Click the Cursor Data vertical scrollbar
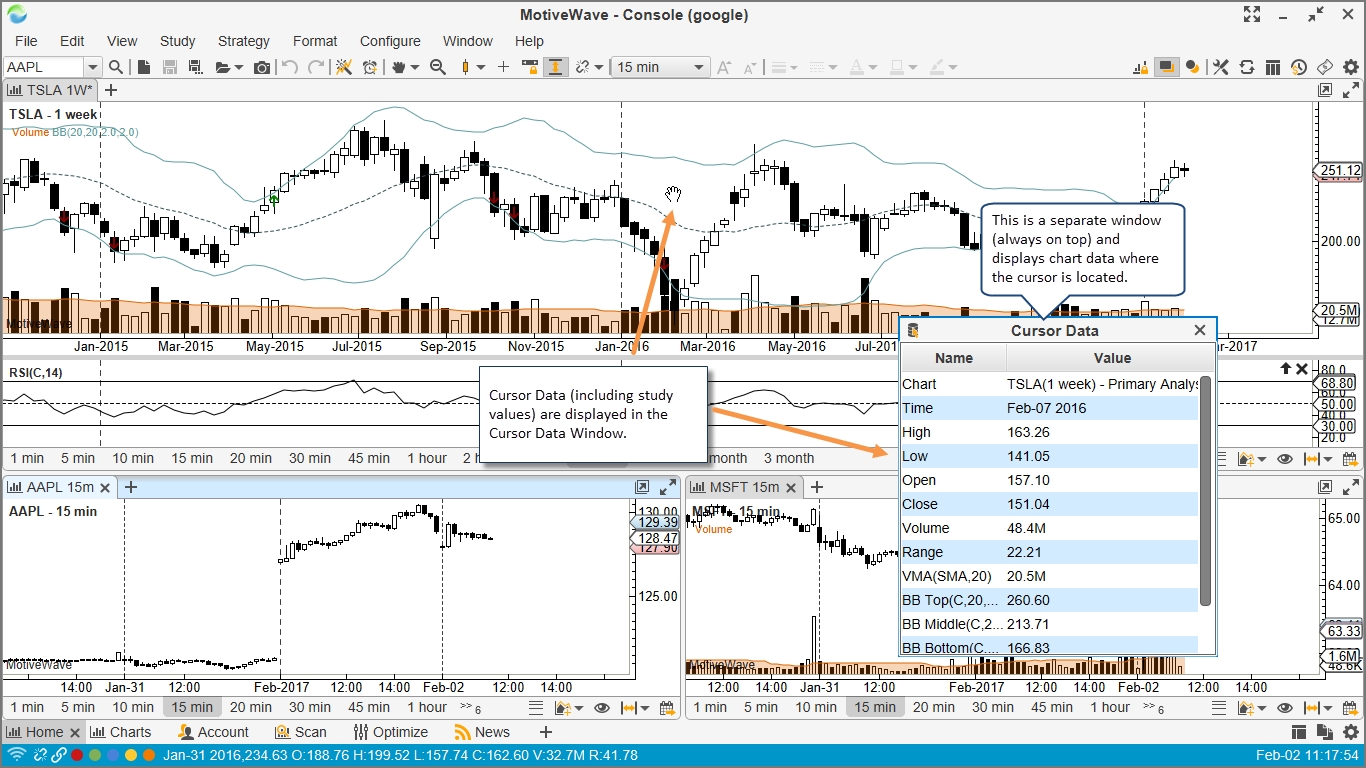The height and width of the screenshot is (768, 1366). click(1206, 490)
